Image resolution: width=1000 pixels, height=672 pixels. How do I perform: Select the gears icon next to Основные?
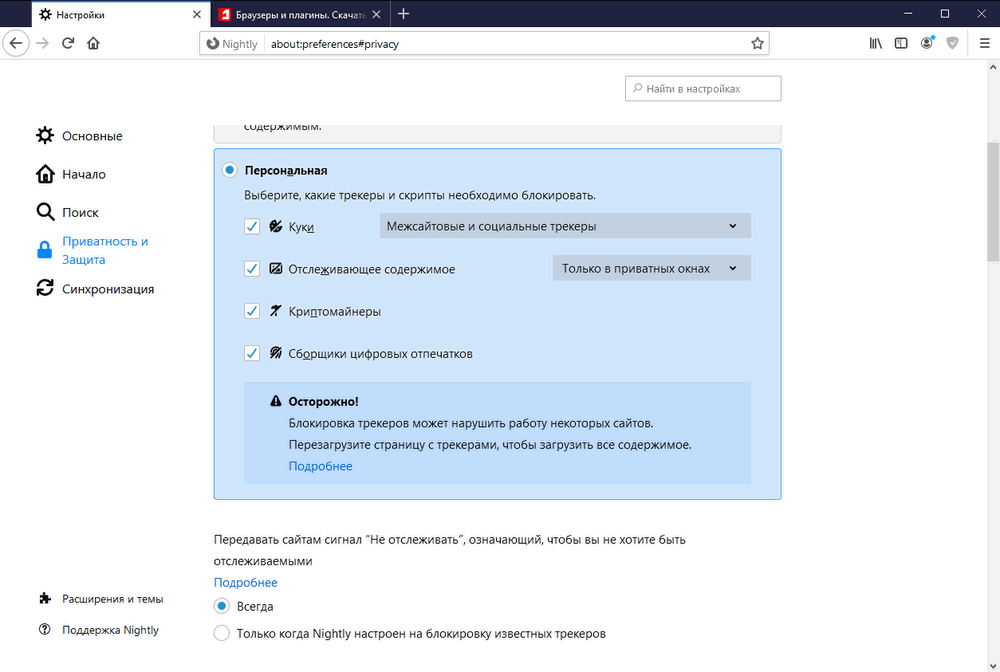(44, 135)
